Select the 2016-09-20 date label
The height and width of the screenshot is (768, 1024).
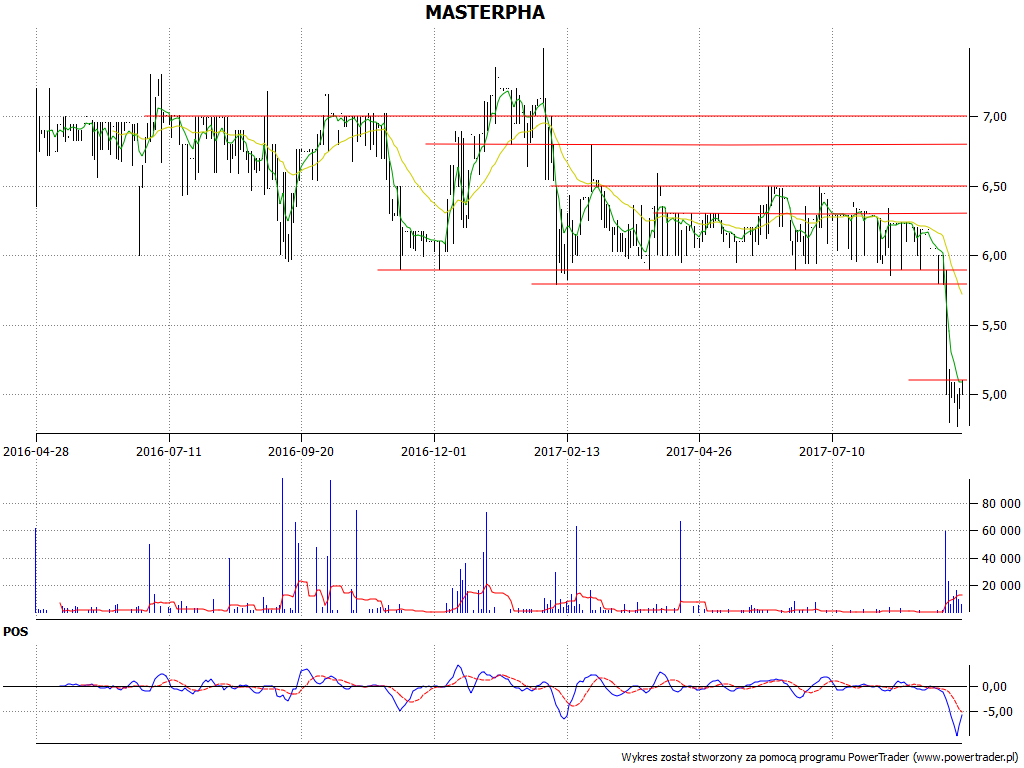point(301,451)
